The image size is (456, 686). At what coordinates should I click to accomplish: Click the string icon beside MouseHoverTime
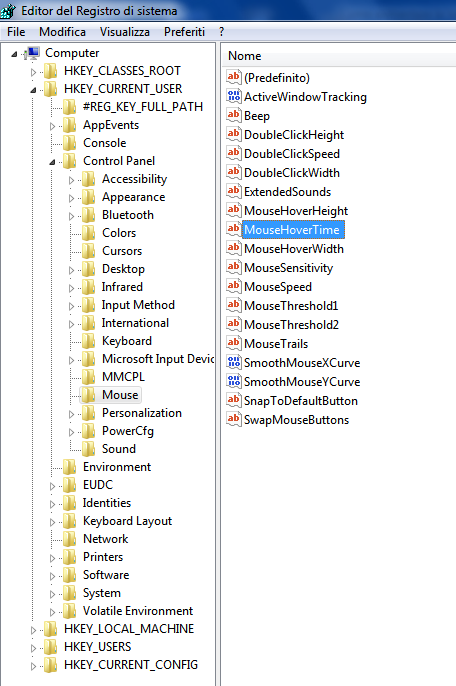coord(234,229)
